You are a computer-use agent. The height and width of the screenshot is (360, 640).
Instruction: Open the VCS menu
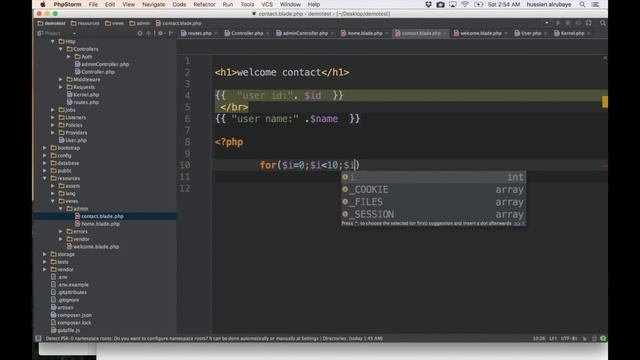[267, 4]
